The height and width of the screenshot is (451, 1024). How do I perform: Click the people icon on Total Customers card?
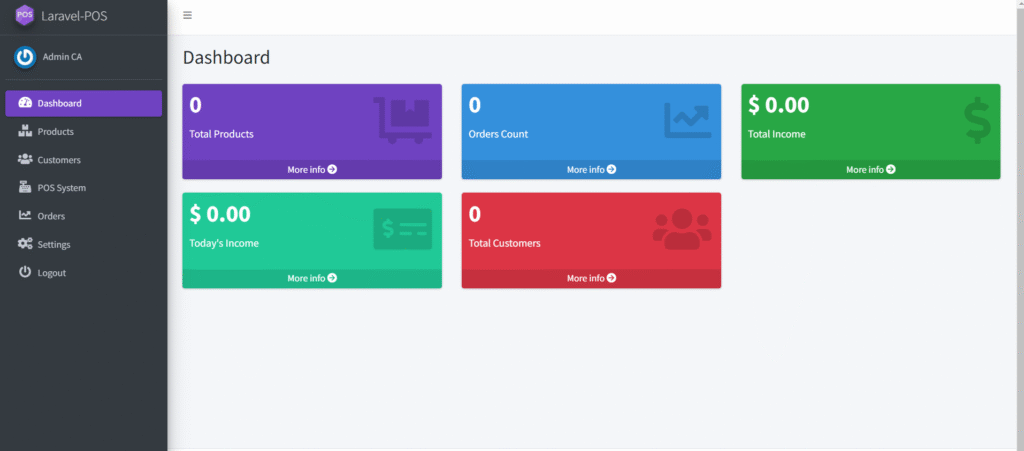[682, 229]
